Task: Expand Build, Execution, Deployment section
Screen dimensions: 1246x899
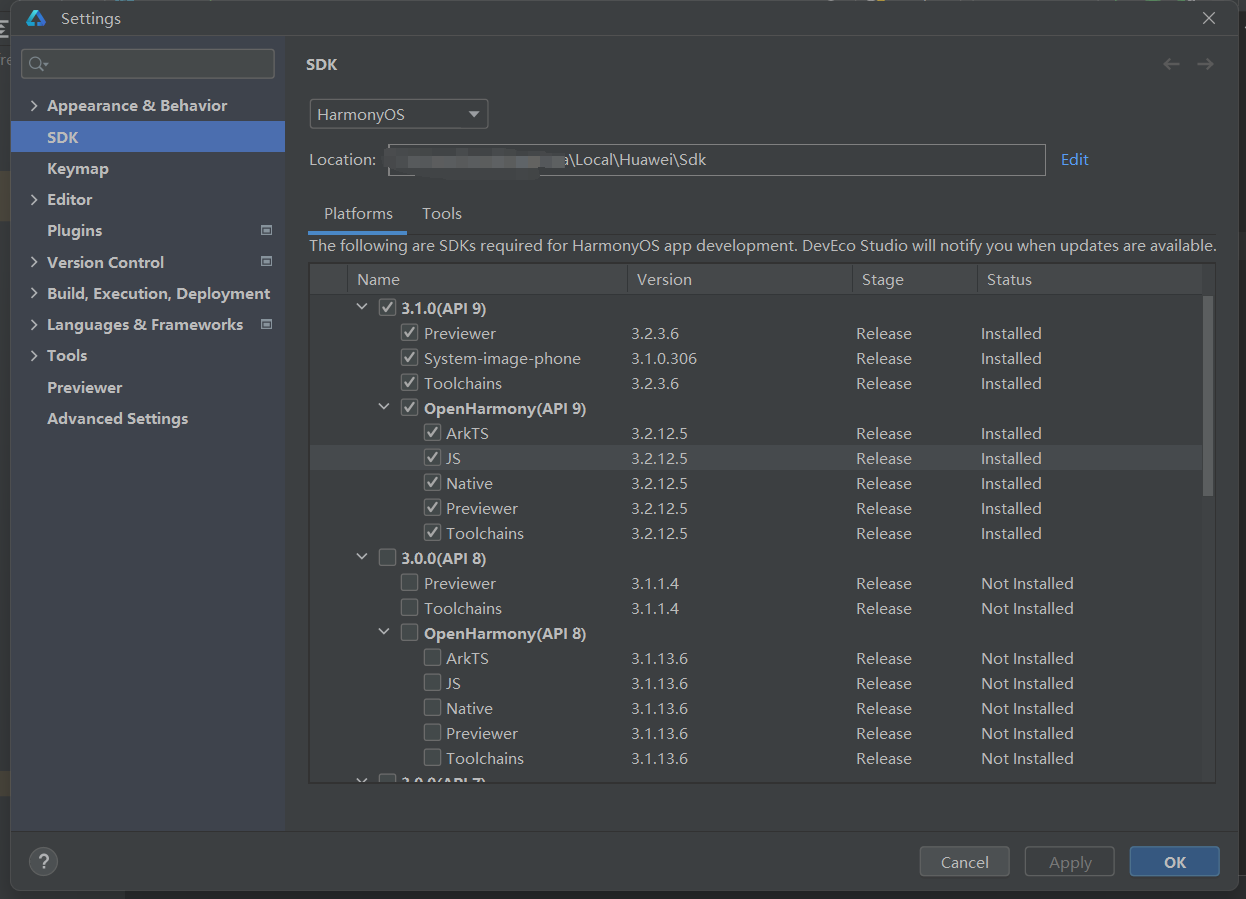Action: (34, 294)
